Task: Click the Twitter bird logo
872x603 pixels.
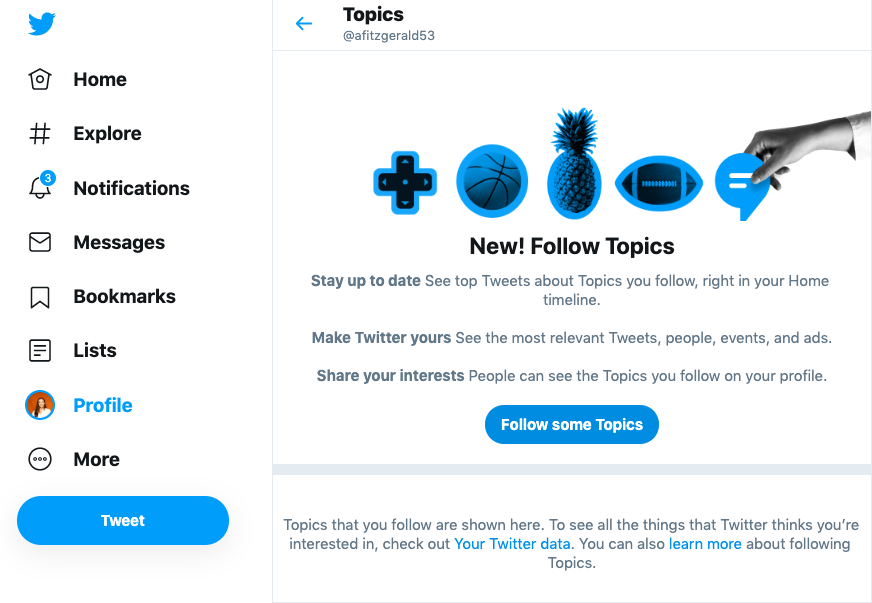Action: tap(42, 23)
